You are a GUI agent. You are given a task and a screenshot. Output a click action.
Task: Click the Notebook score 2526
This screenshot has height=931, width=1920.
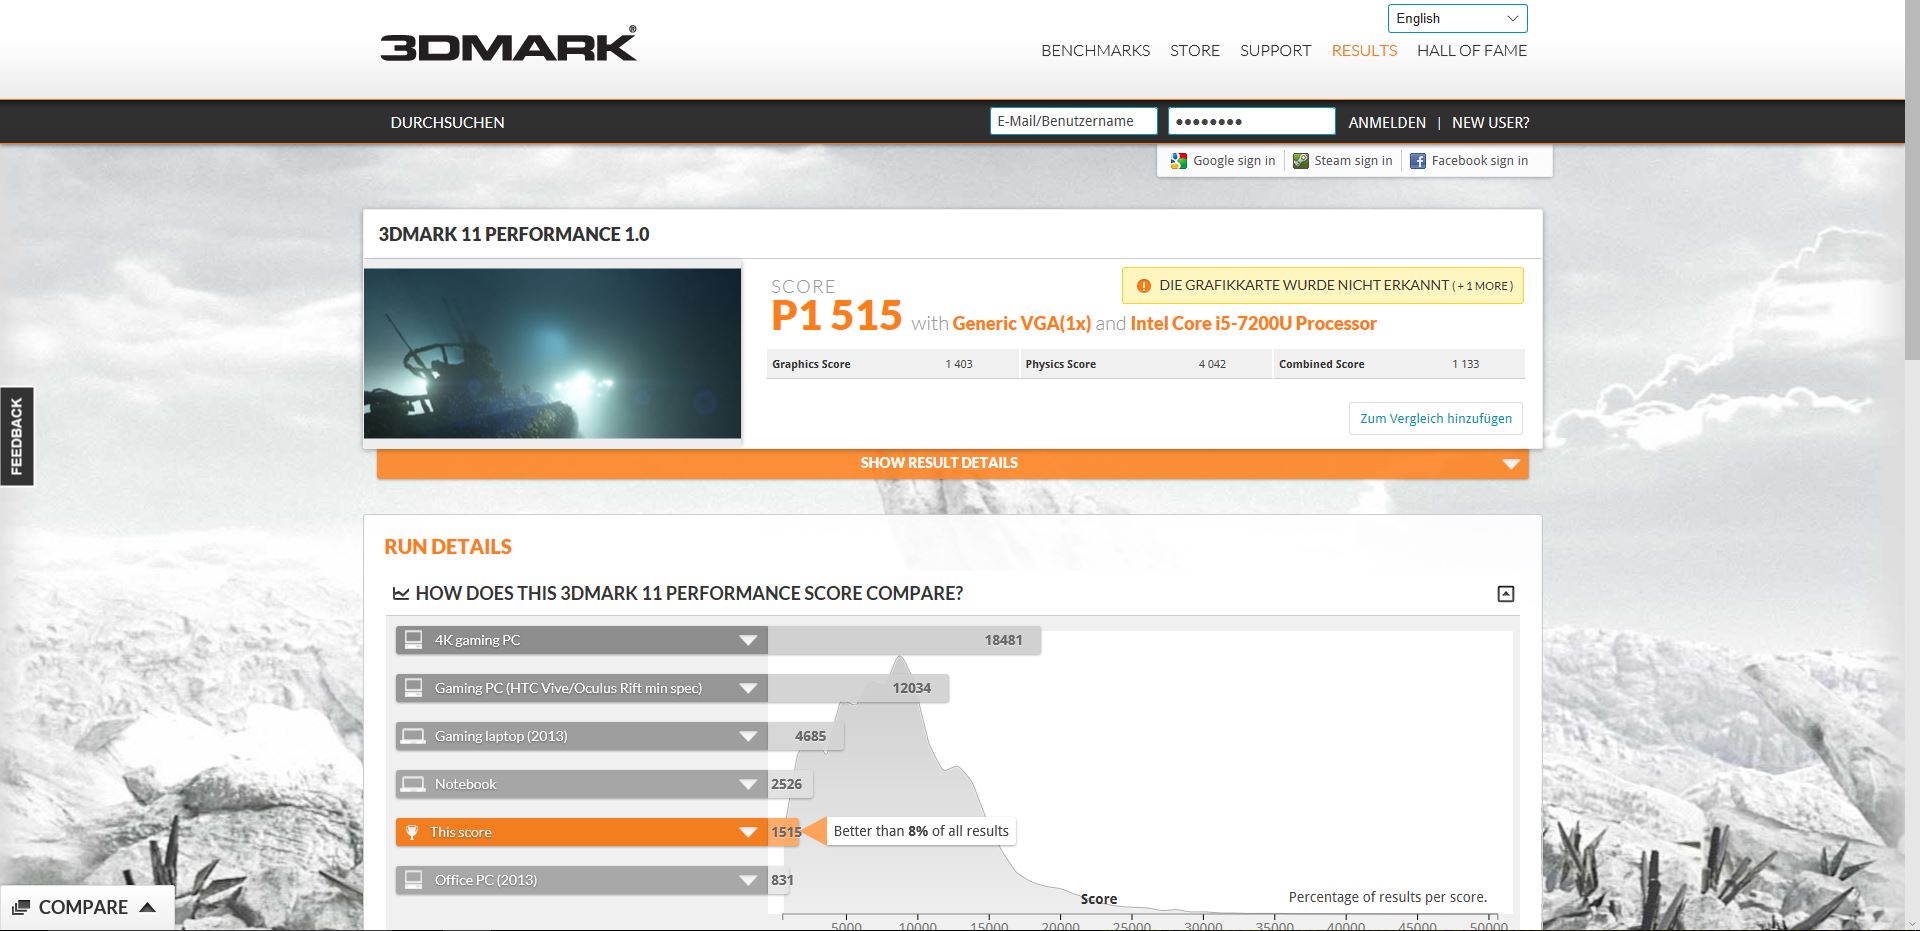tap(786, 784)
